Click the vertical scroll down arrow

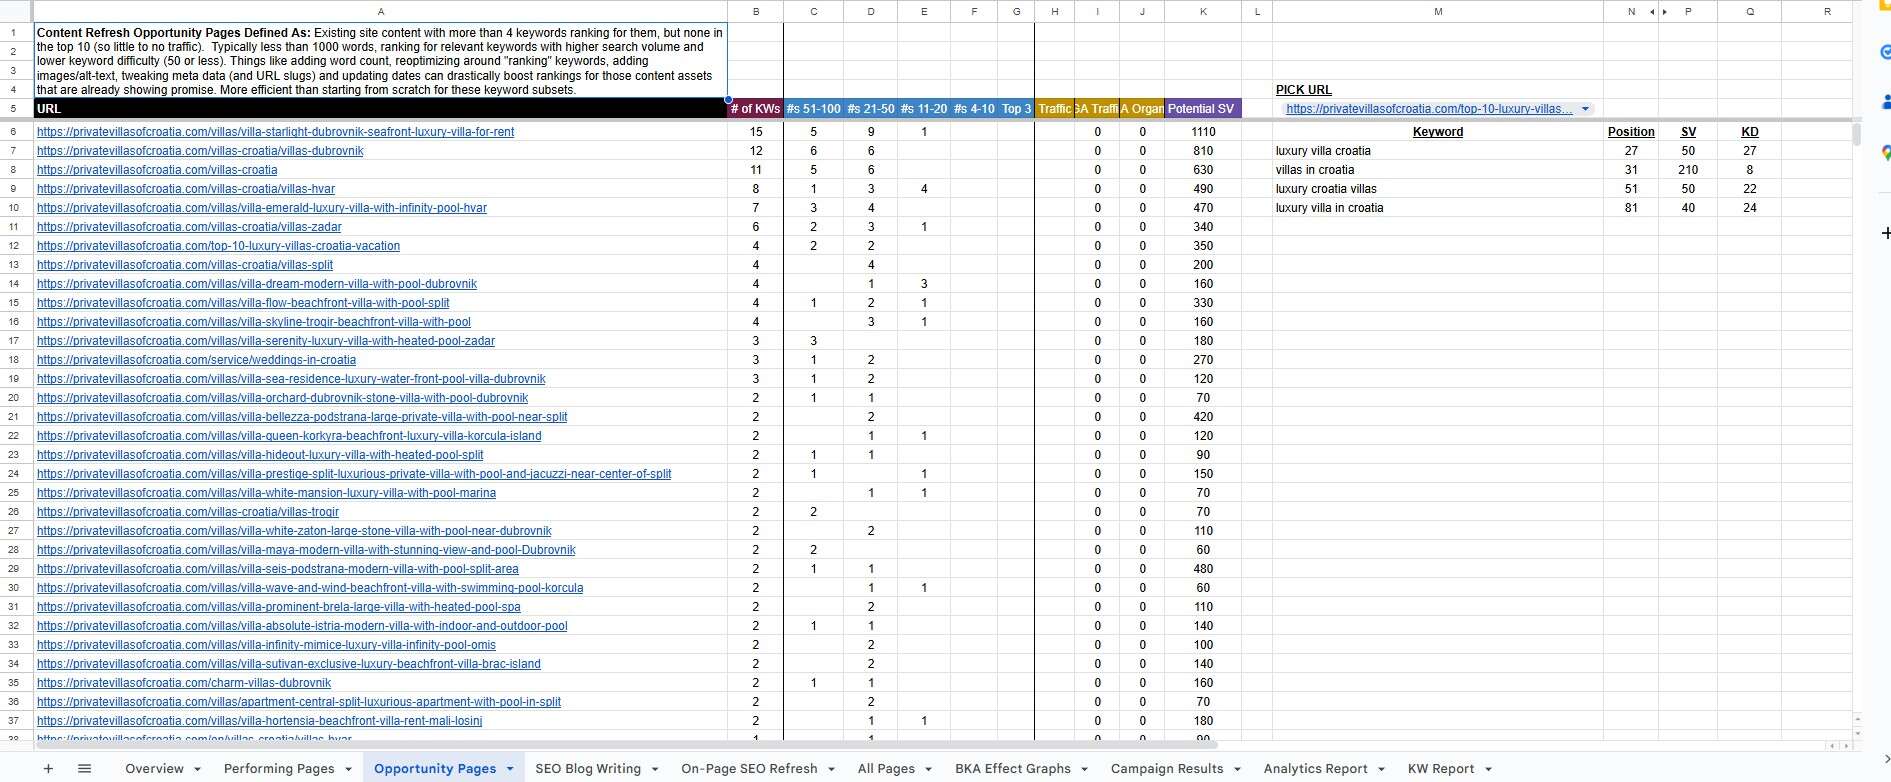1858,731
